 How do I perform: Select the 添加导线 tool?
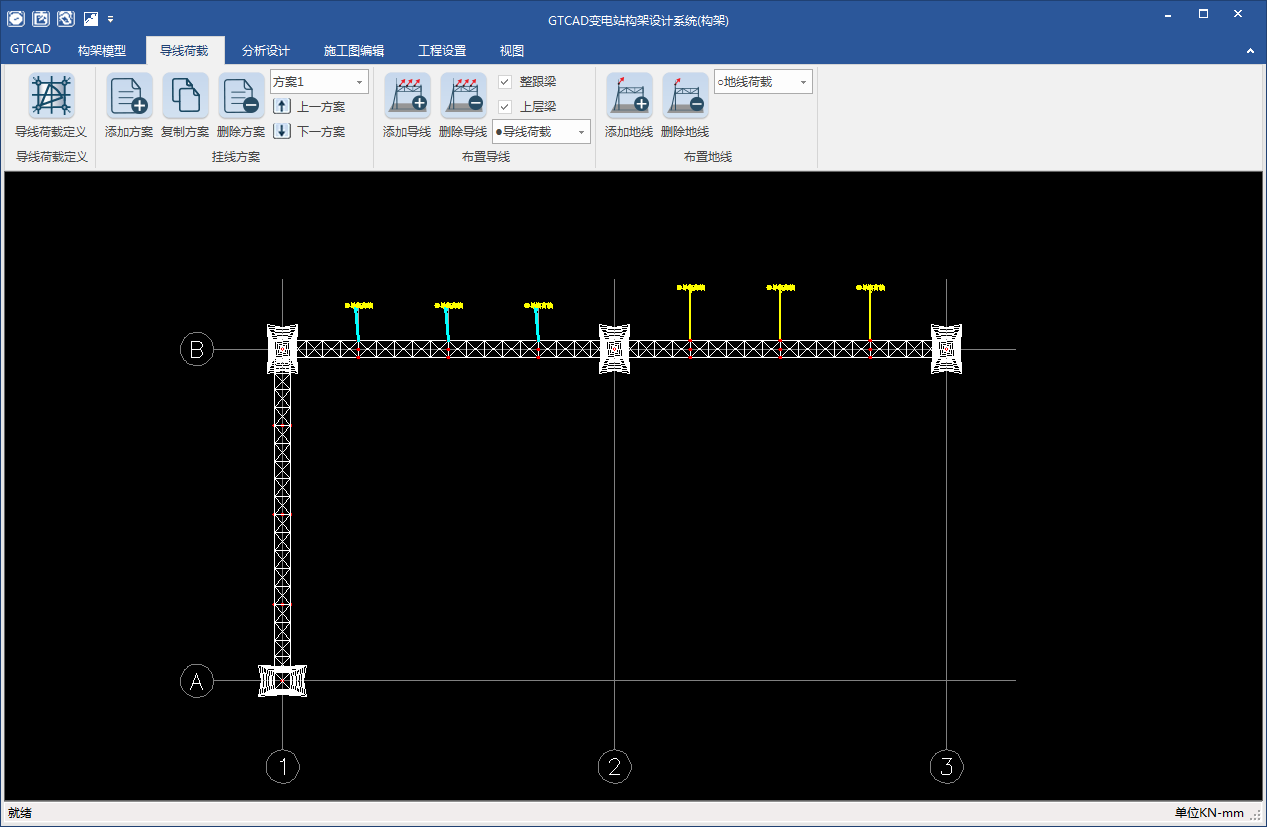click(x=407, y=97)
